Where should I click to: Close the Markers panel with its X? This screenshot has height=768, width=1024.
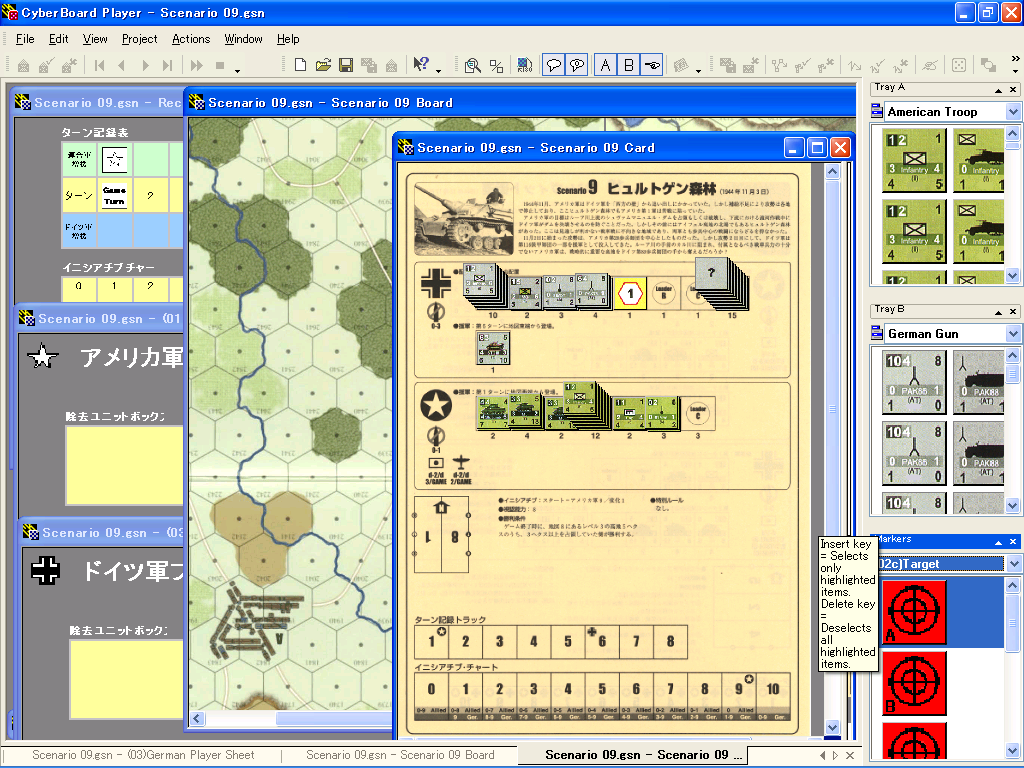coord(1013,541)
